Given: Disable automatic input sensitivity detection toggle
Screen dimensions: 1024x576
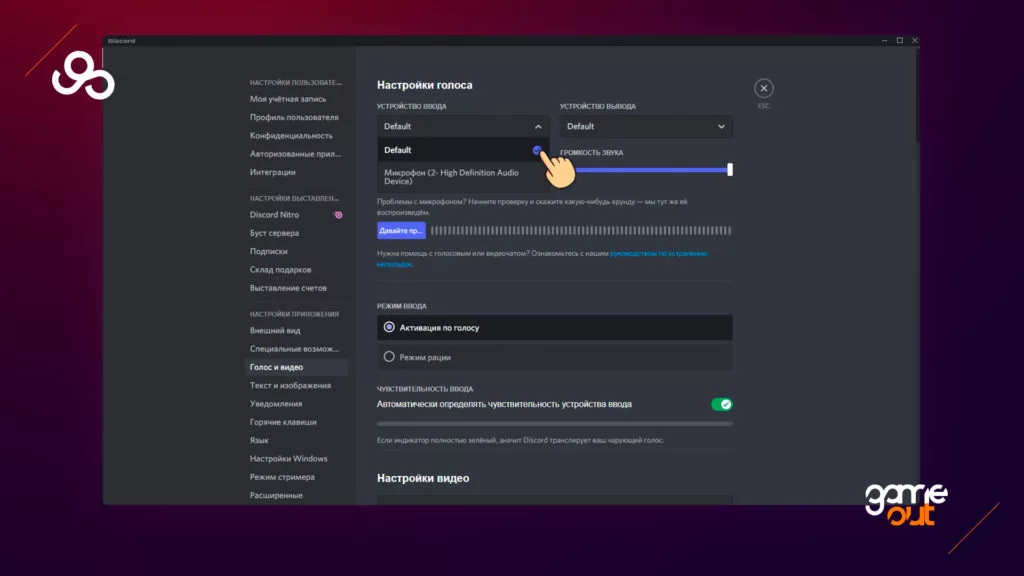Looking at the screenshot, I should [721, 404].
